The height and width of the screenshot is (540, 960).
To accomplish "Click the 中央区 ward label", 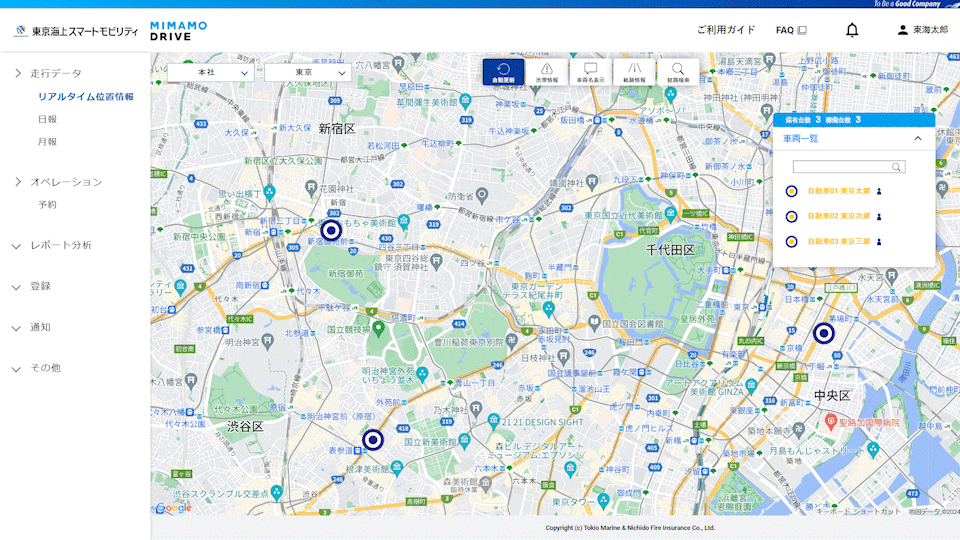I will point(831,396).
